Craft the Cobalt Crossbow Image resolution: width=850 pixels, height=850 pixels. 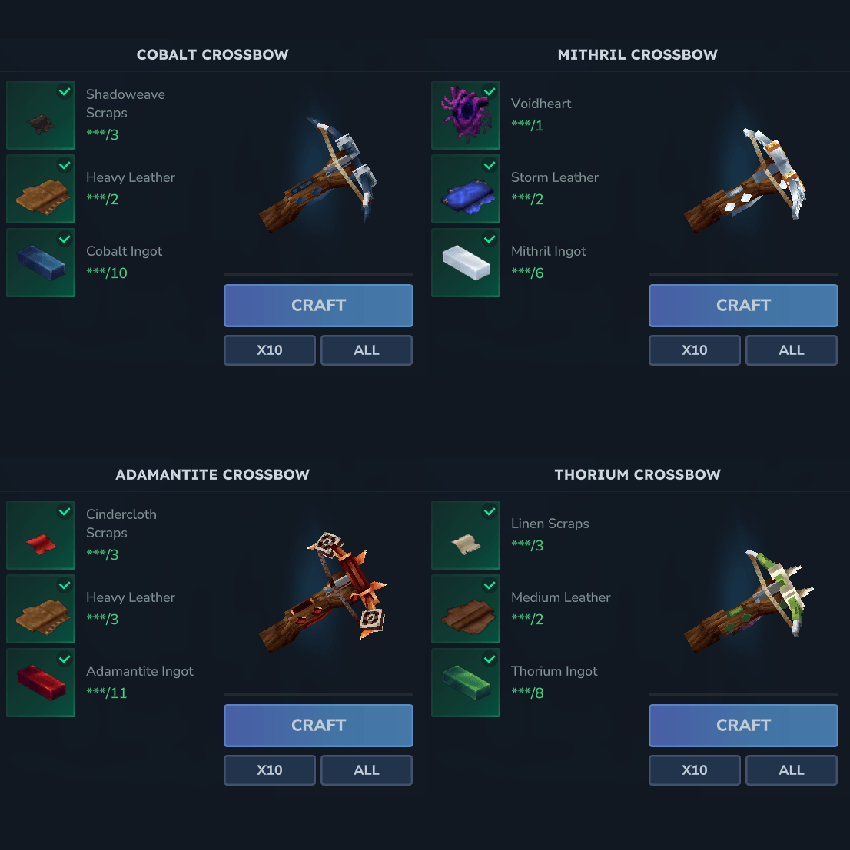(318, 305)
